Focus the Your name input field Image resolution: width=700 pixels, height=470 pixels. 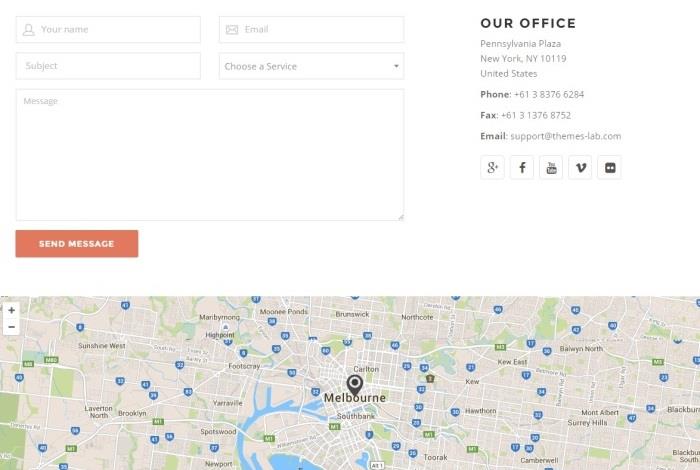coord(108,30)
